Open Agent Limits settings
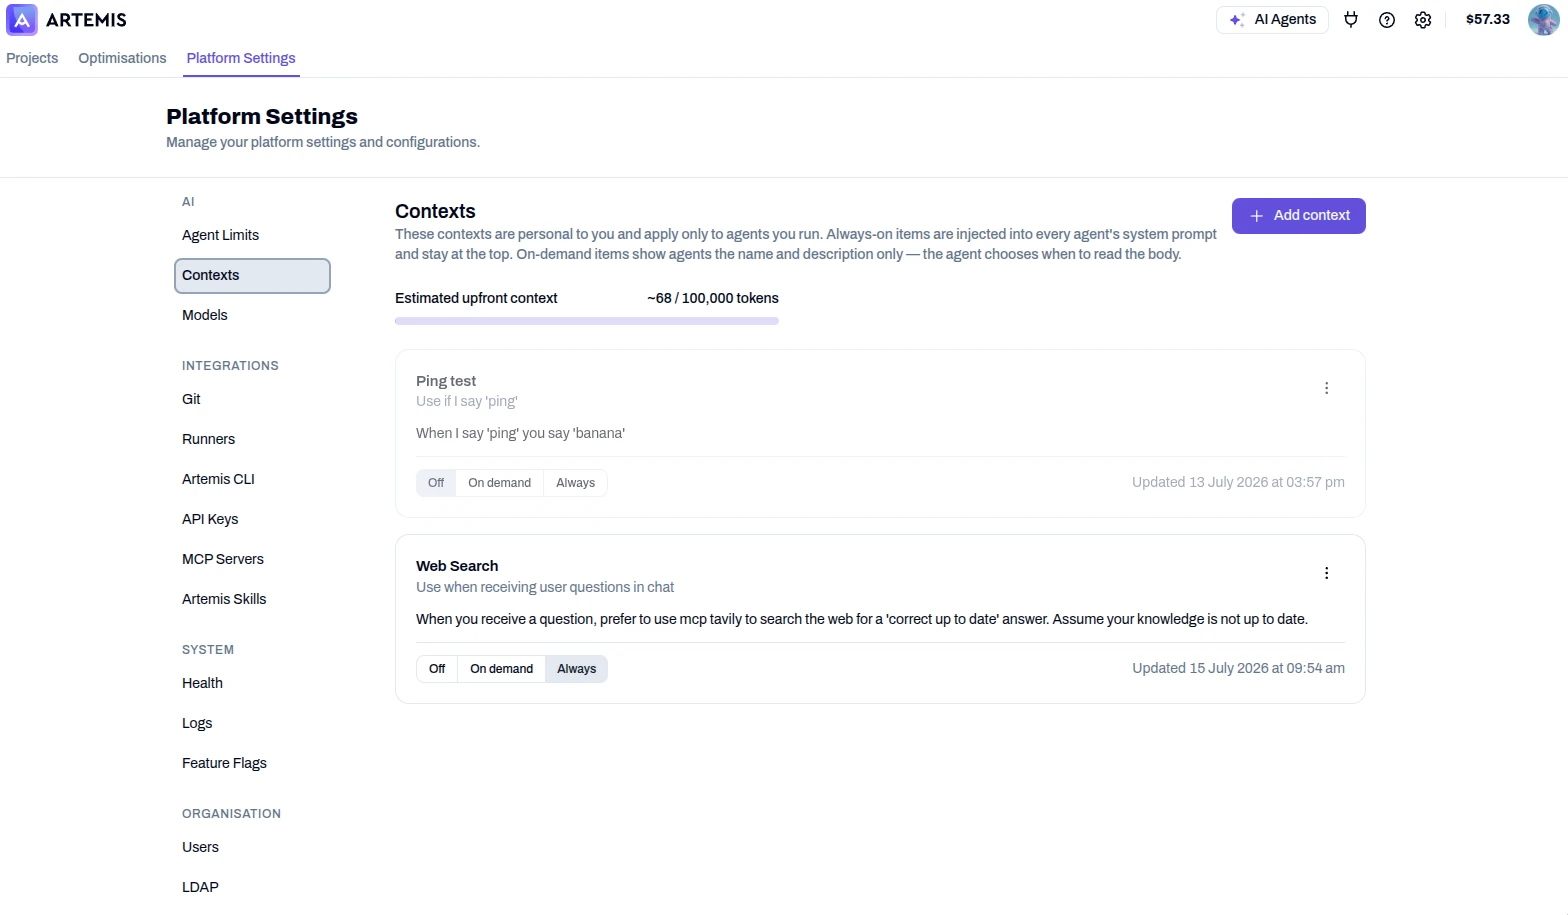The height and width of the screenshot is (915, 1568). click(252, 235)
